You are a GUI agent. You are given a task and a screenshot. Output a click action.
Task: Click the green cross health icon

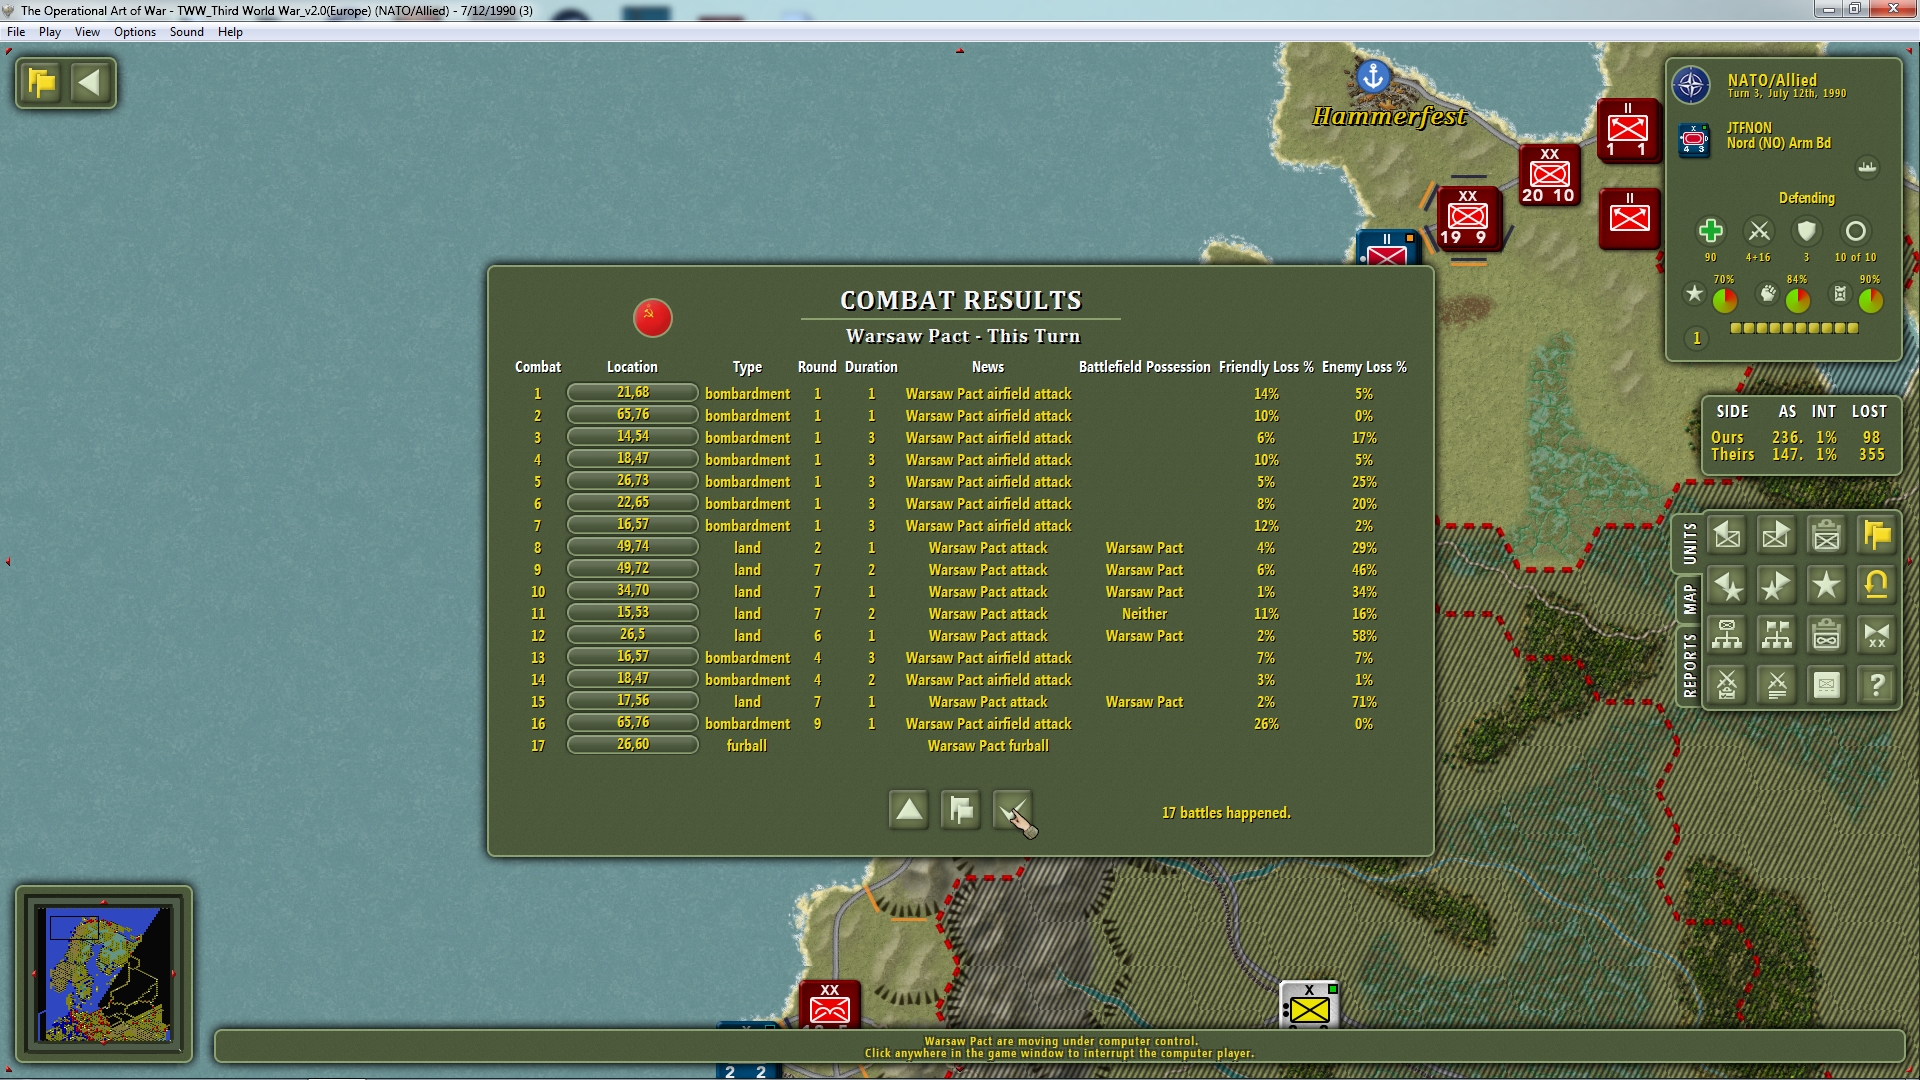coord(1710,231)
